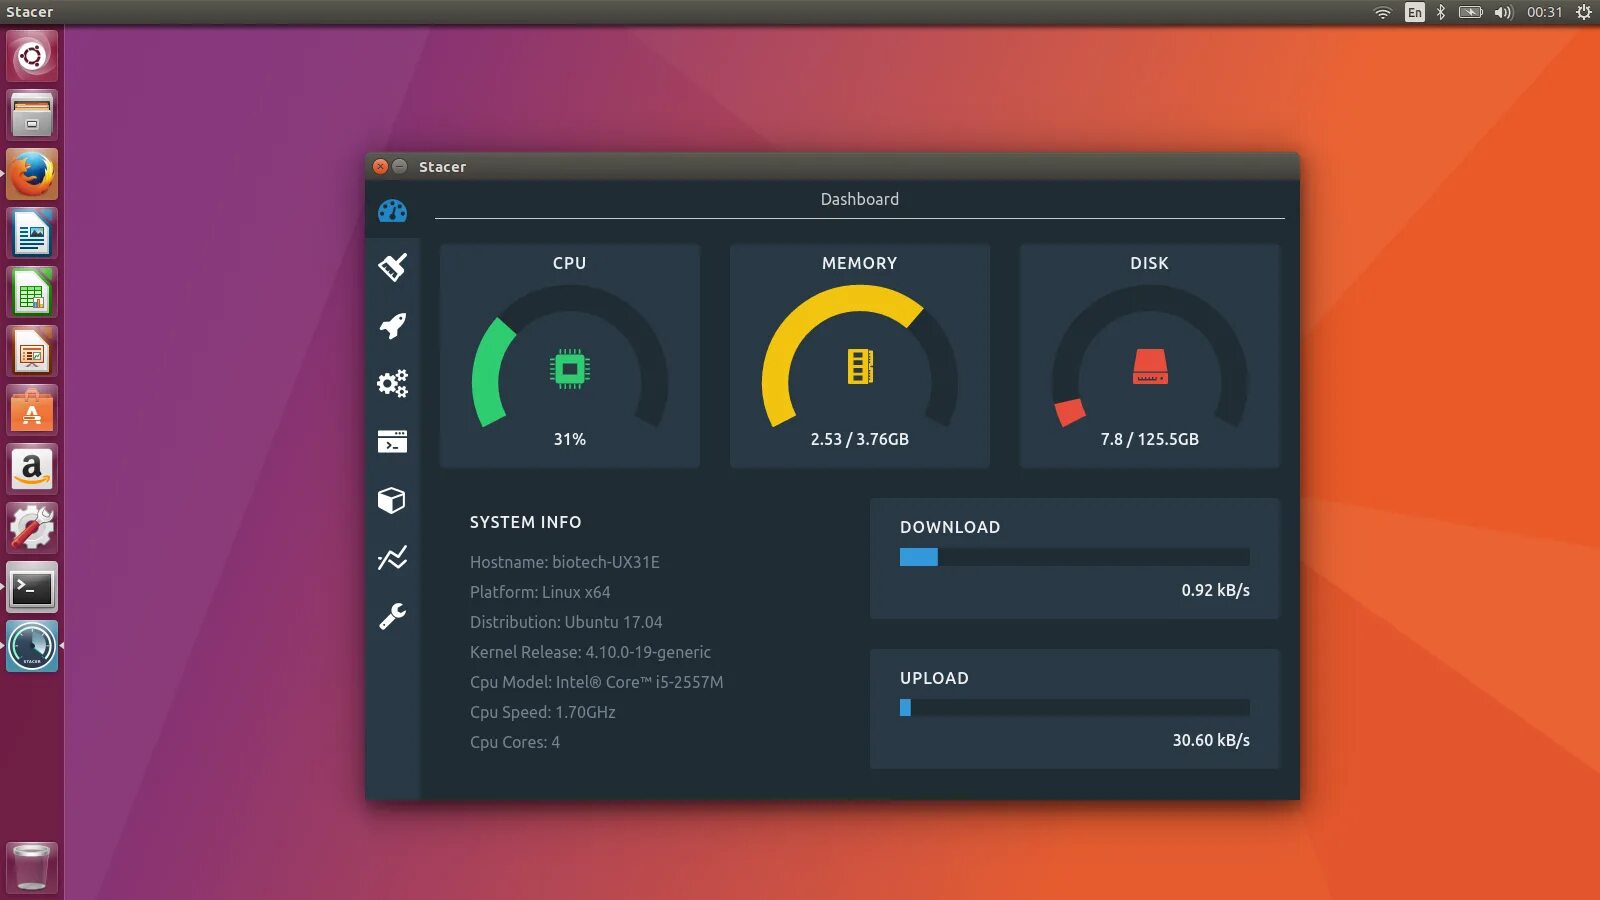This screenshot has width=1600, height=900.
Task: Minimize the Stacer window
Action: point(400,166)
